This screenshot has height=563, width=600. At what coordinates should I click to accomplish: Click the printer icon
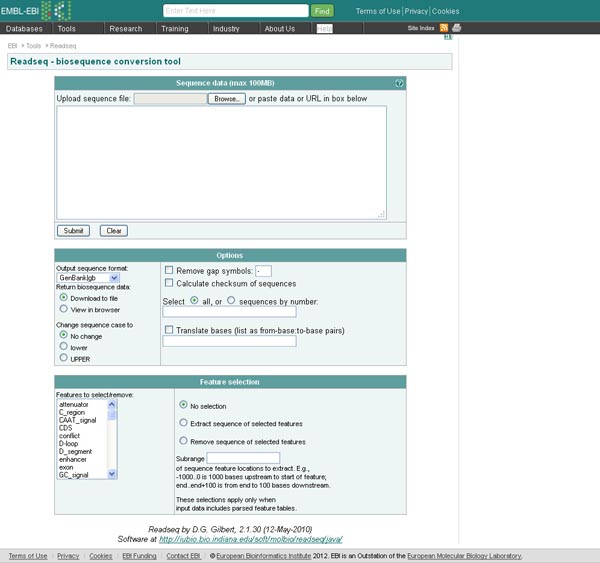(x=456, y=28)
